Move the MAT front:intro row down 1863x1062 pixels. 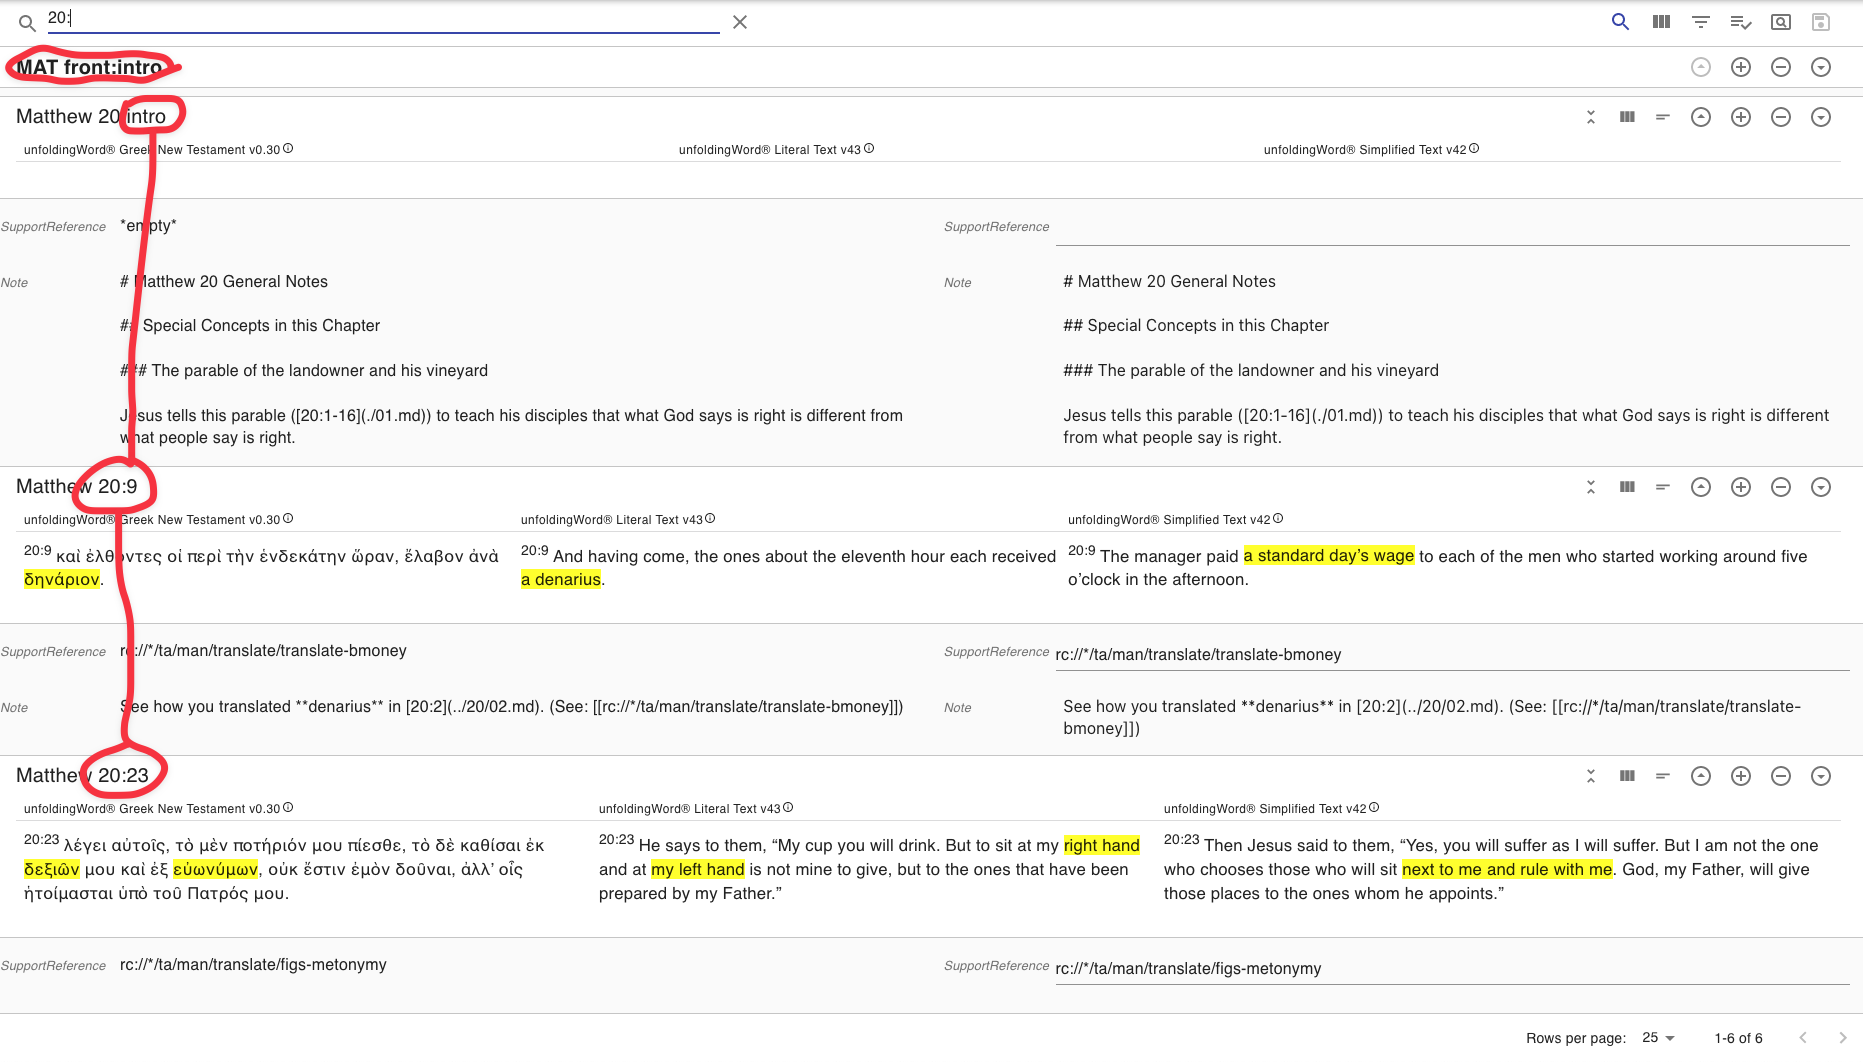coord(1821,67)
